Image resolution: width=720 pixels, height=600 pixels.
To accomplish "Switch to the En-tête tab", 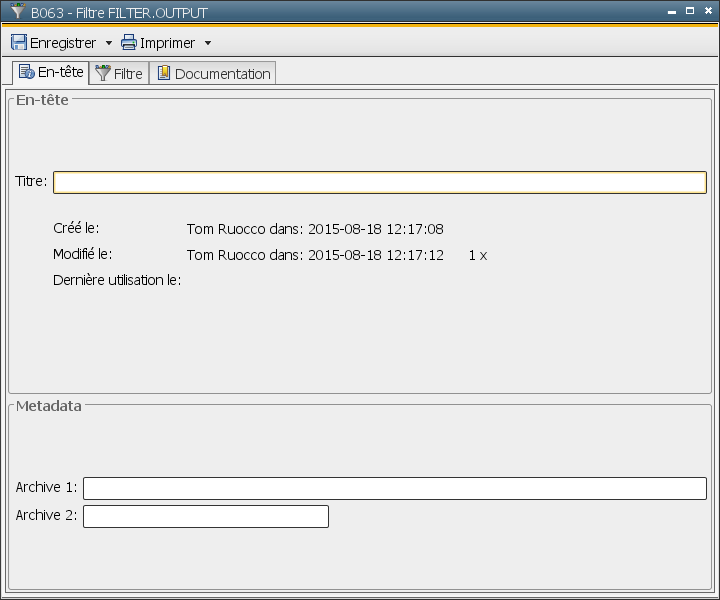I will point(51,73).
